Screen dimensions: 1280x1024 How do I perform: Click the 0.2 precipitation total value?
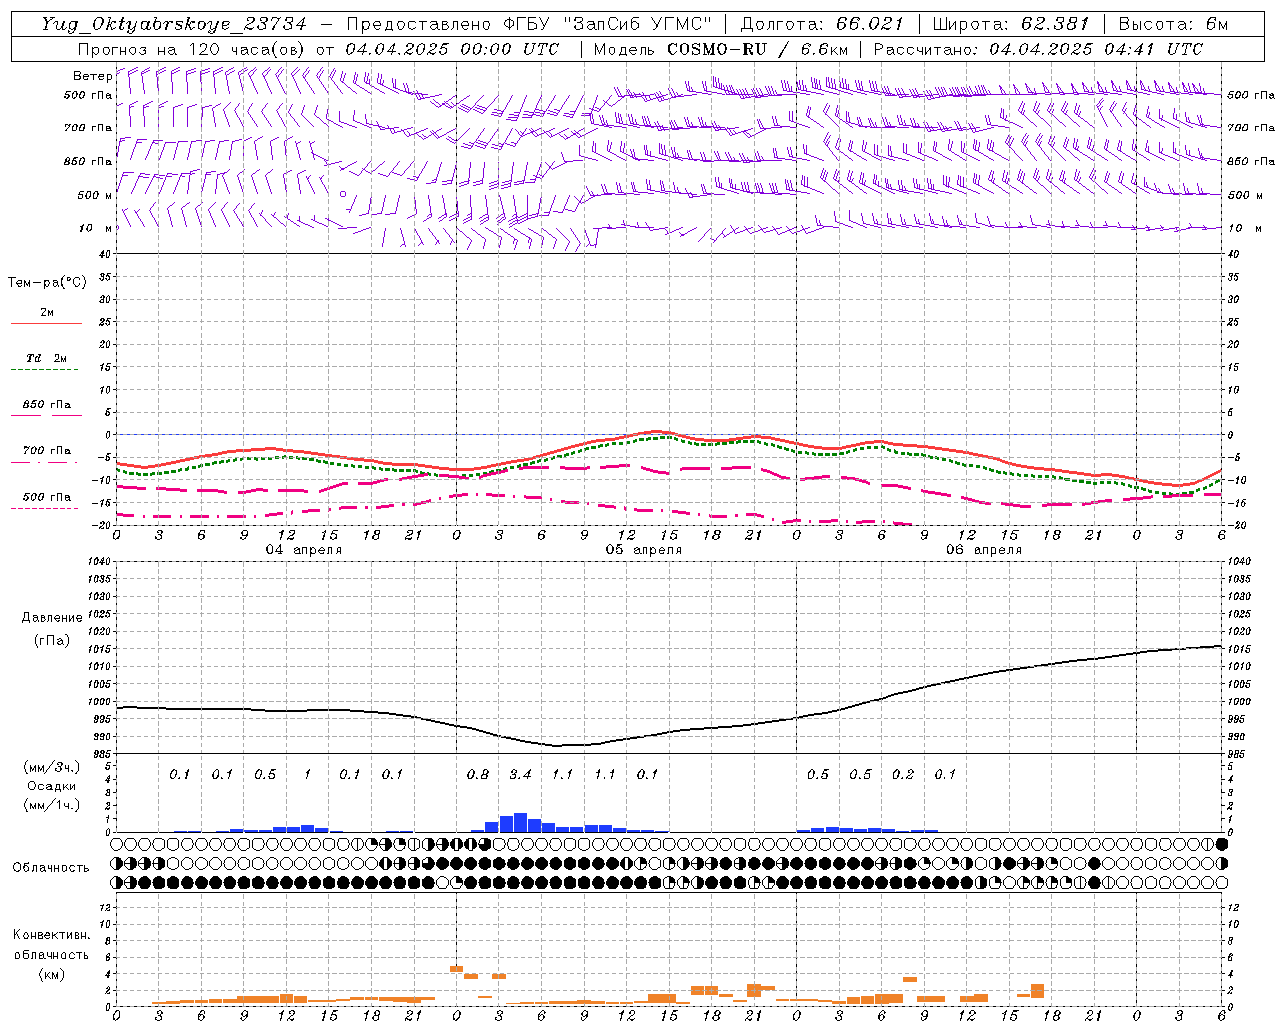(903, 774)
